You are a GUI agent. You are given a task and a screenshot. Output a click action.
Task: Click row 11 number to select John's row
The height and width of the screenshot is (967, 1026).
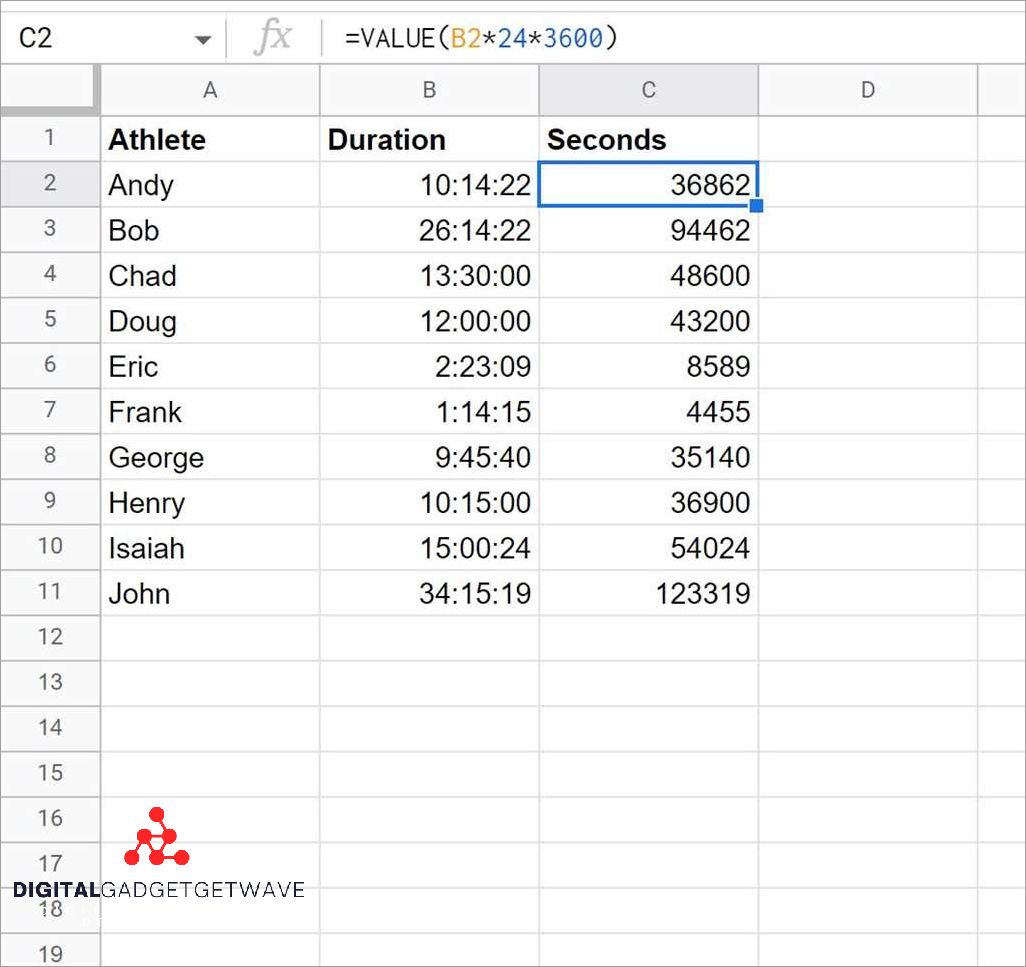[x=50, y=593]
